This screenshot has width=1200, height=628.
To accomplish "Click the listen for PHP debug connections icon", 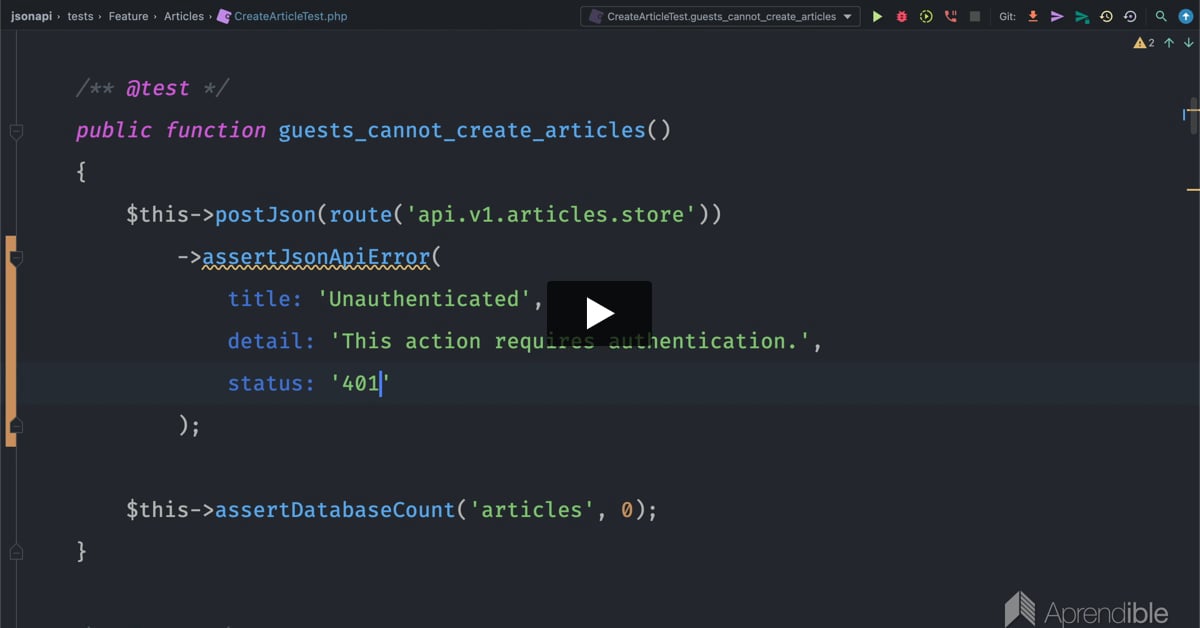I will click(x=950, y=16).
